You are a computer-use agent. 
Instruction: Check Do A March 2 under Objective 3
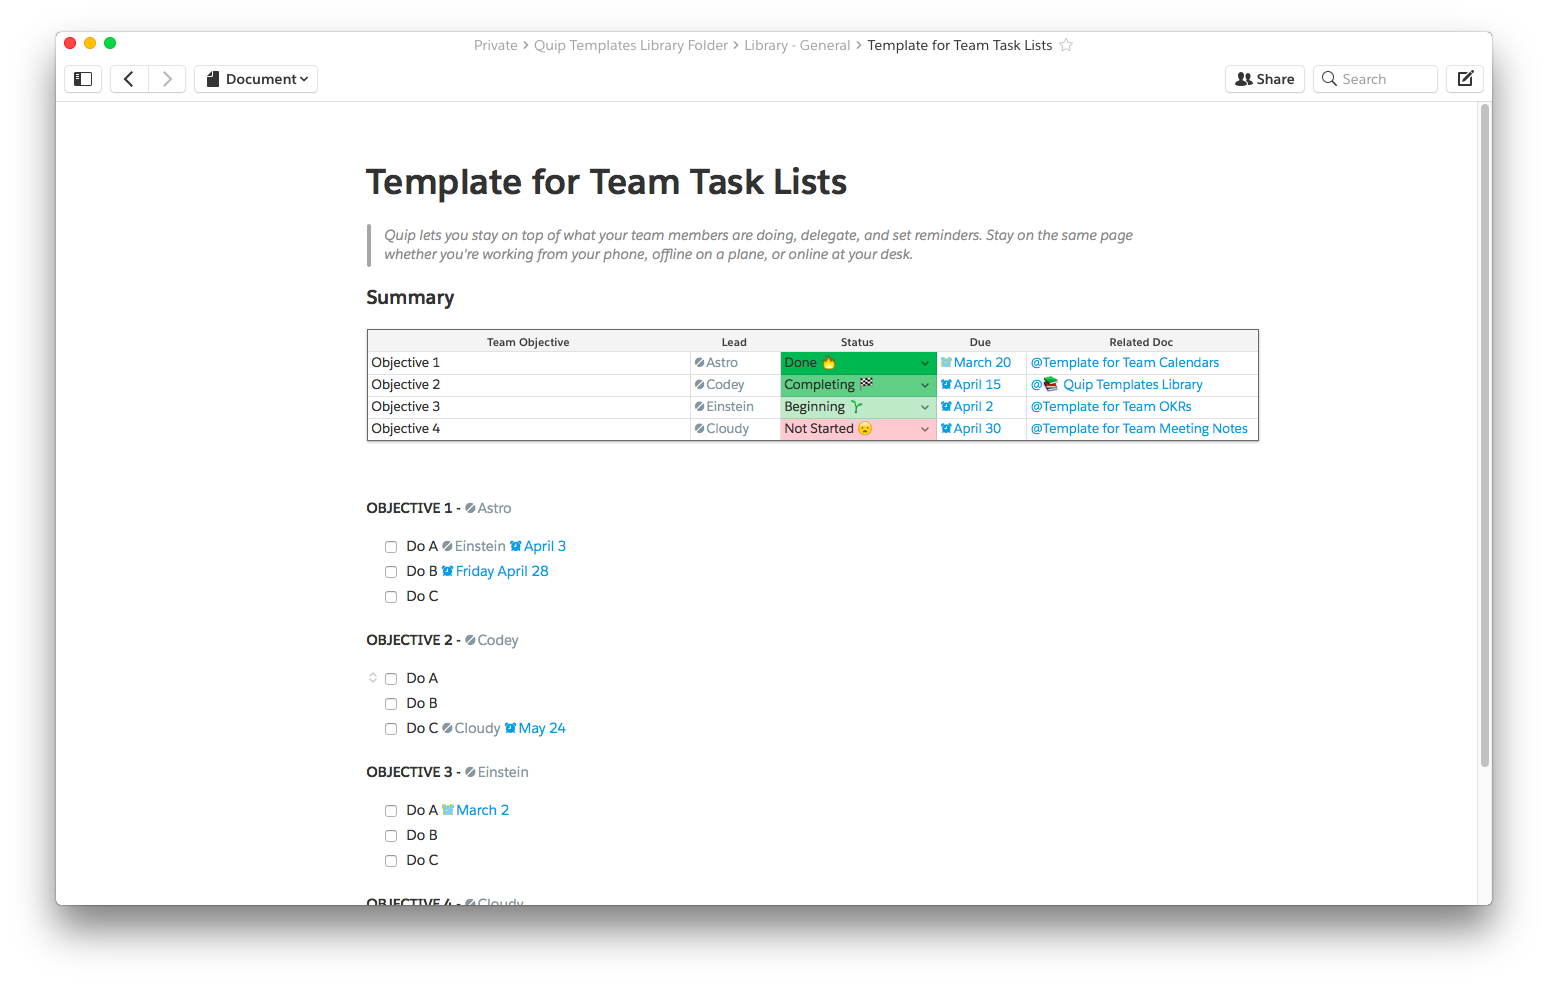[391, 811]
